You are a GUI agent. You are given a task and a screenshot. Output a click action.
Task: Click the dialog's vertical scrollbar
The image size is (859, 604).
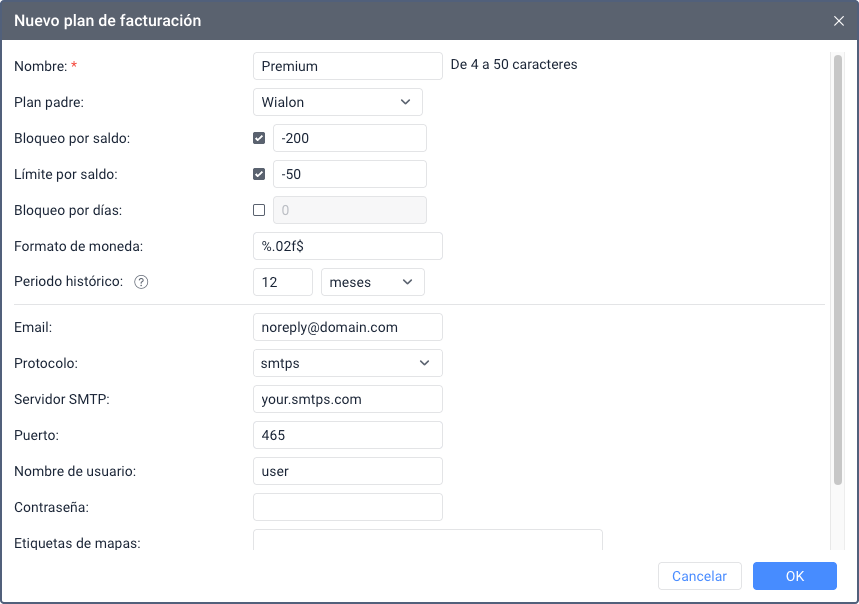tap(838, 270)
